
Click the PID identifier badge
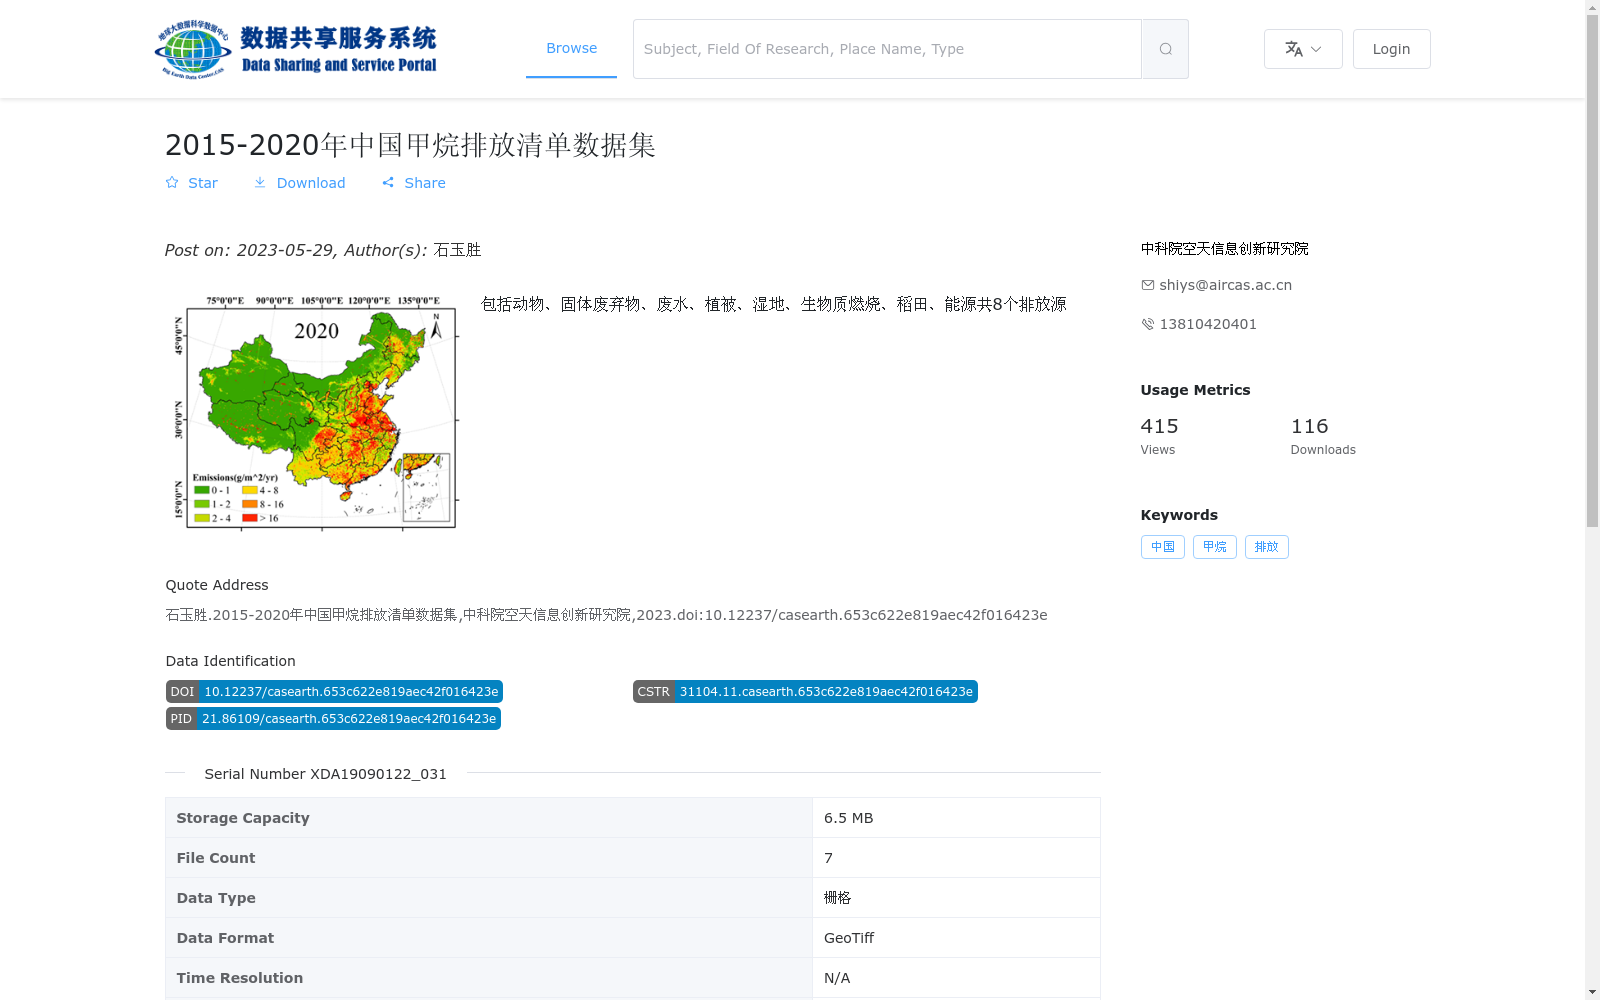click(333, 719)
